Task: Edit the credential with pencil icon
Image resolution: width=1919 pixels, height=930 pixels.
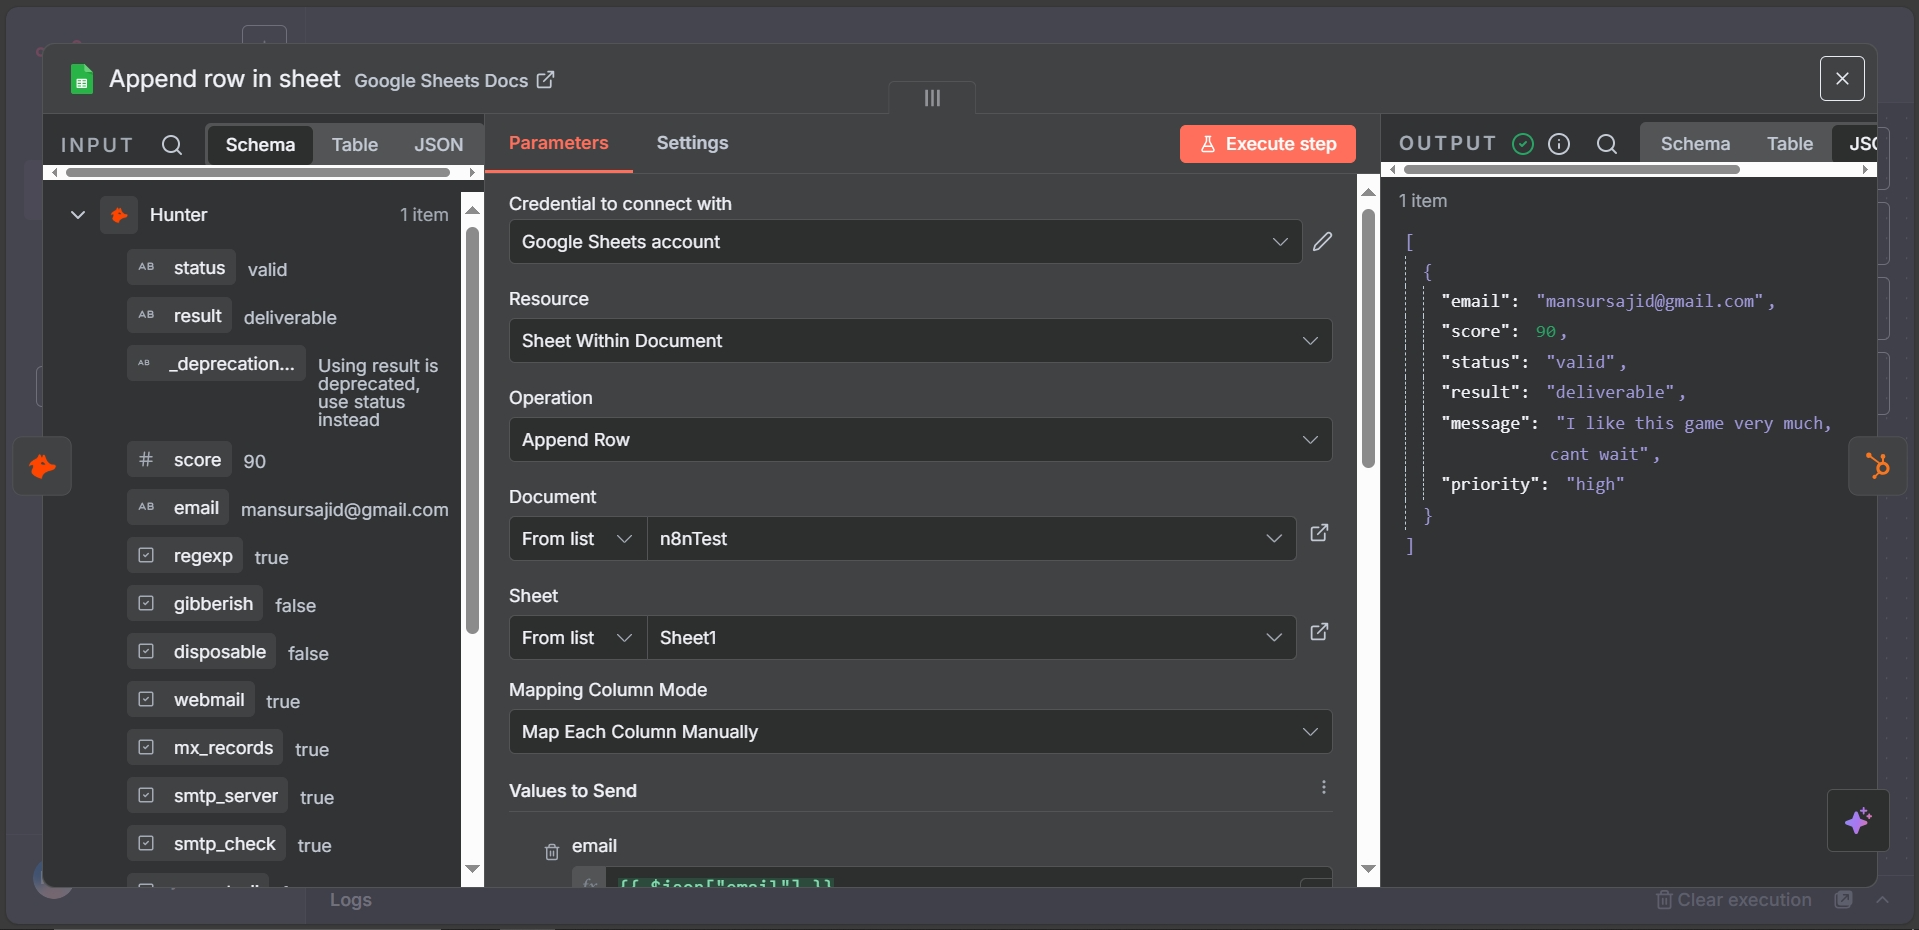Action: tap(1322, 242)
